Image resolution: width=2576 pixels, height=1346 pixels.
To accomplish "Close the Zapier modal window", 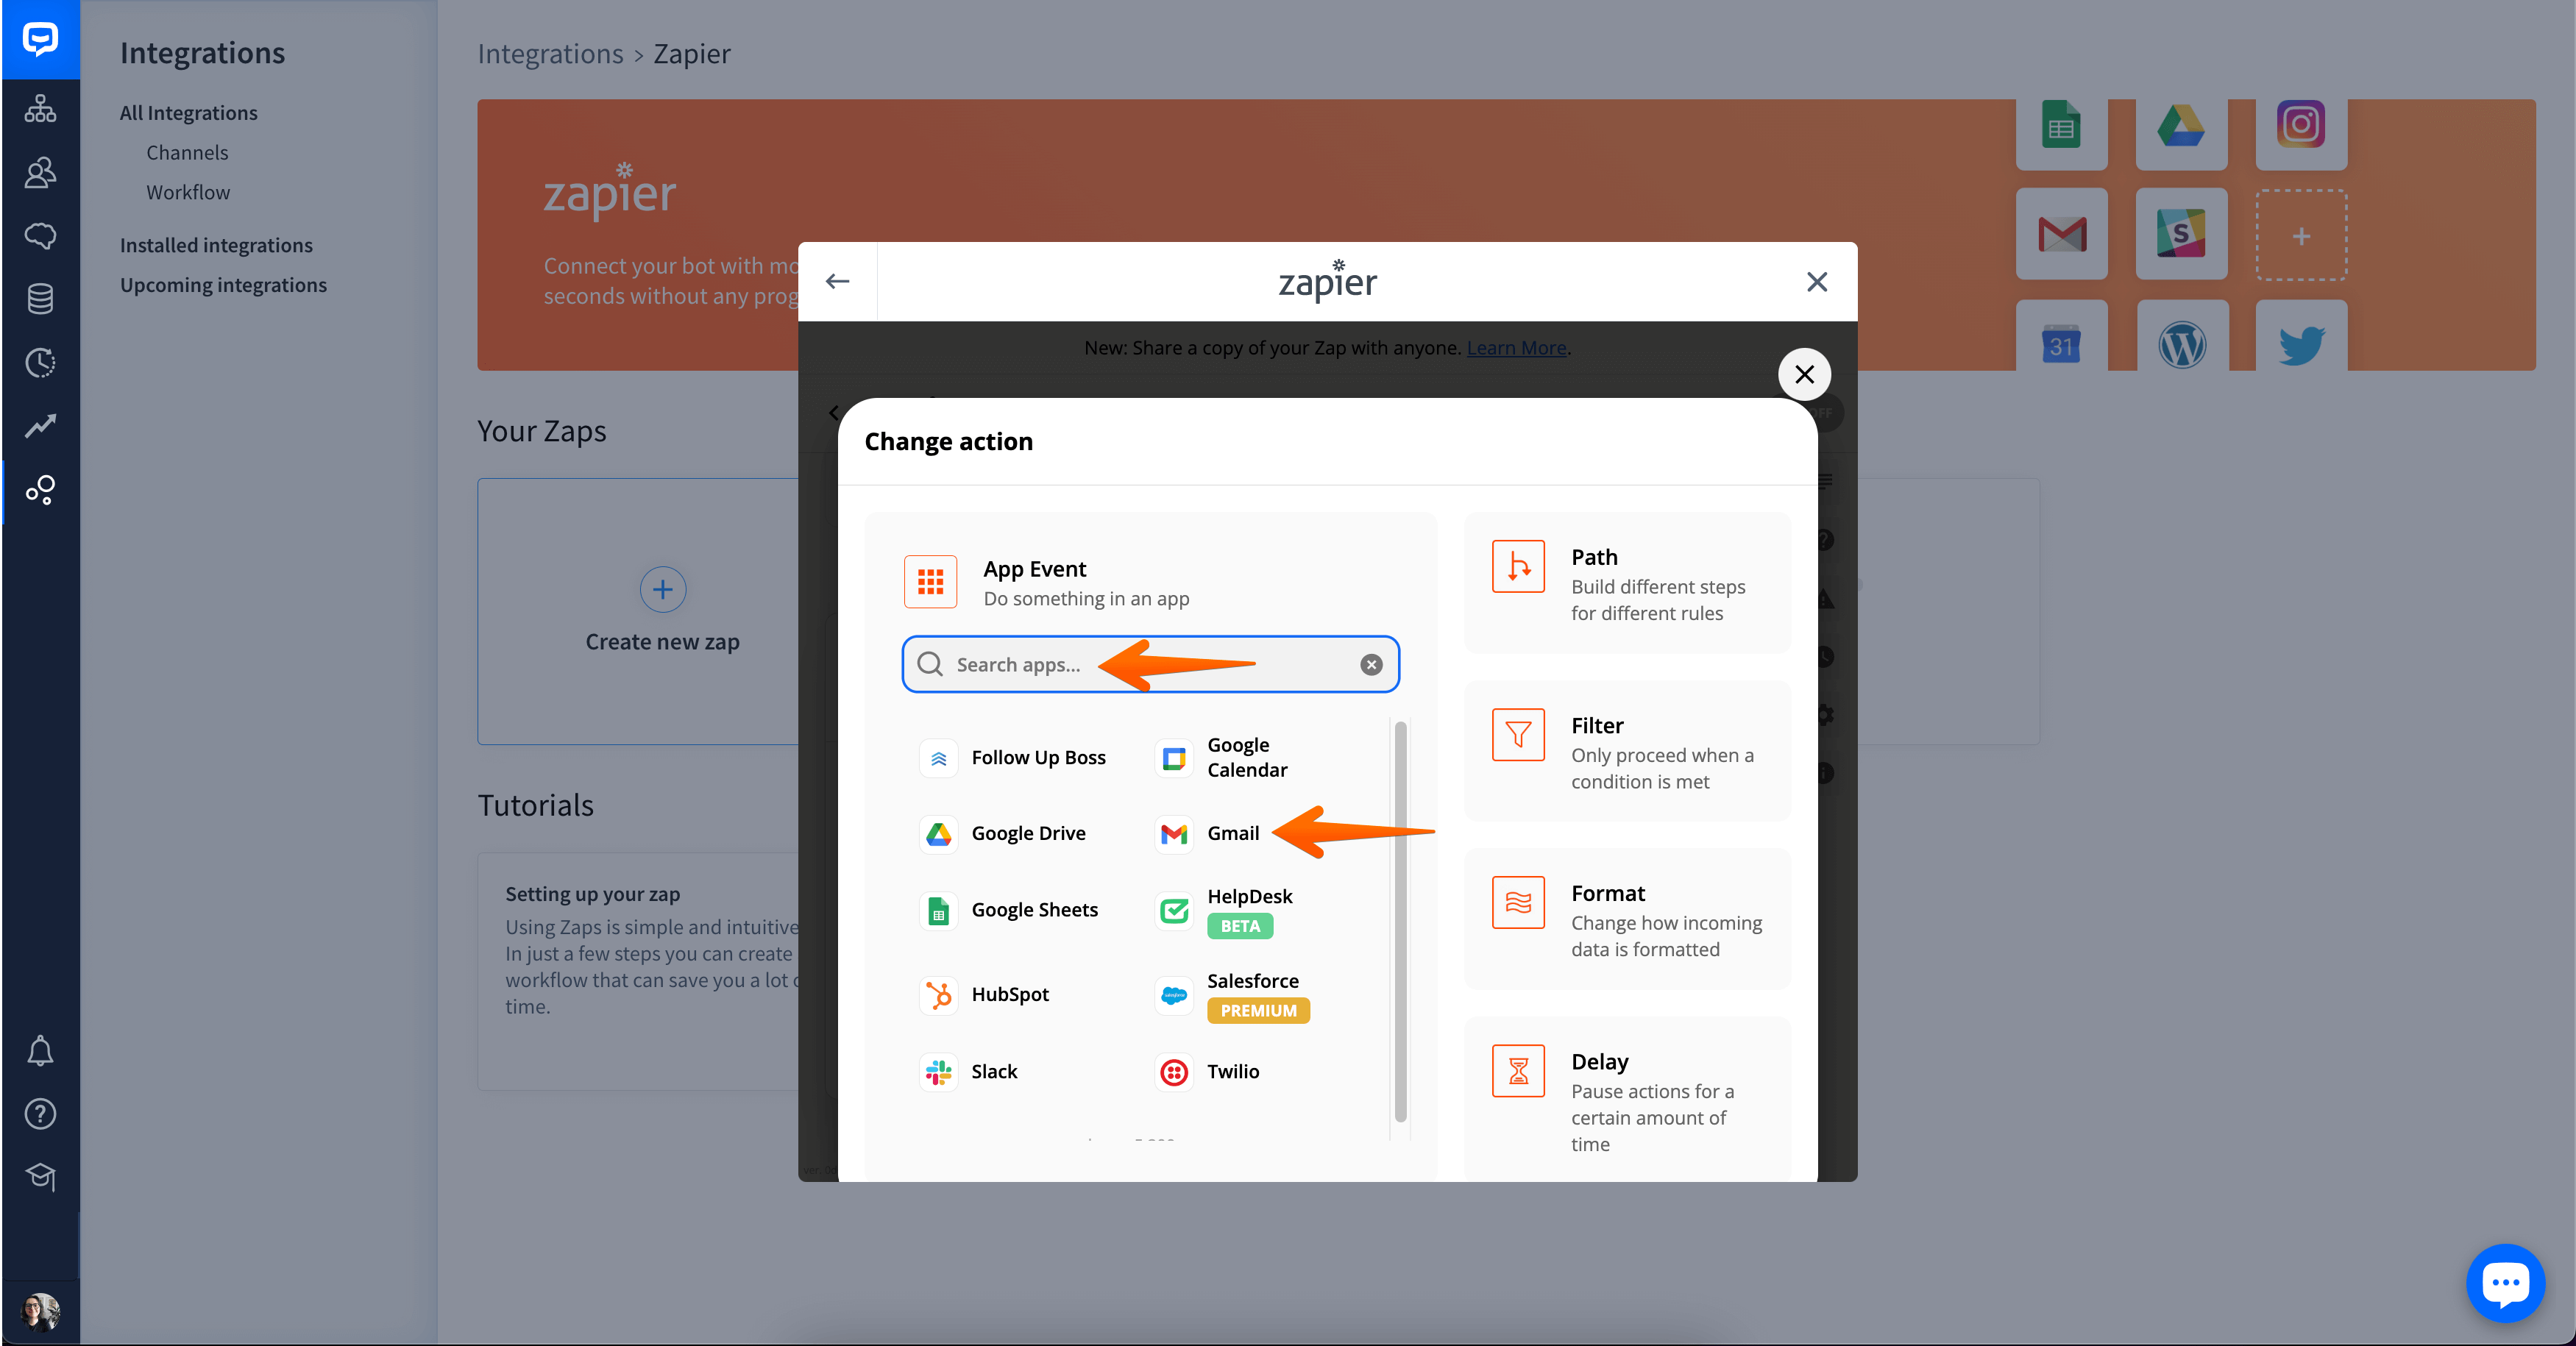I will pos(1817,282).
